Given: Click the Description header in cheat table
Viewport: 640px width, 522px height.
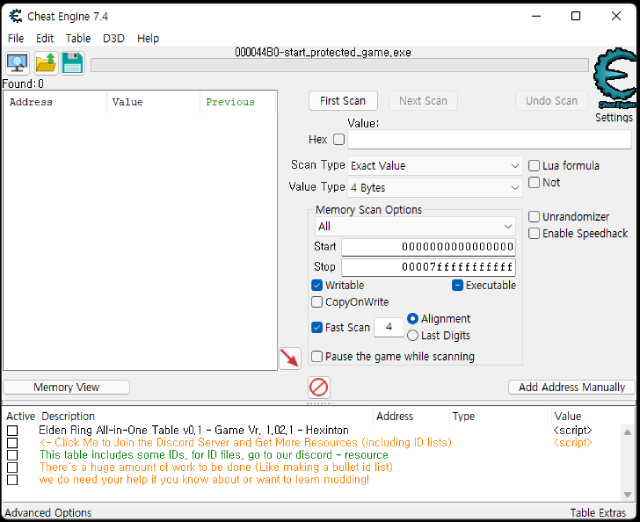Looking at the screenshot, I should pyautogui.click(x=206, y=416).
